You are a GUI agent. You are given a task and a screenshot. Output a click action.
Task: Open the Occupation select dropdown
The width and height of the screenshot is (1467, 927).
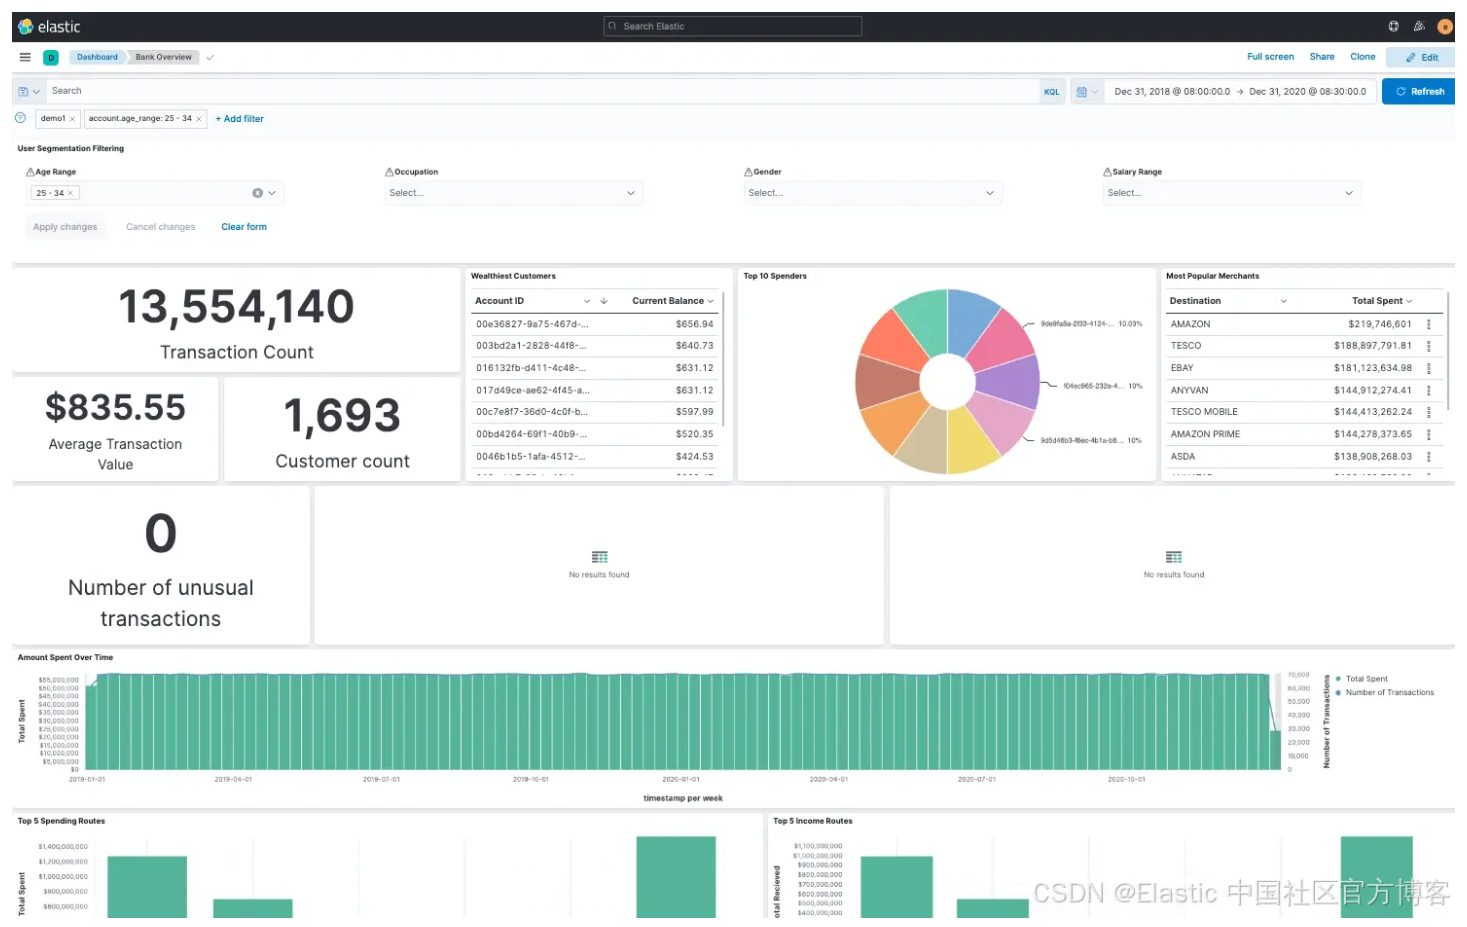pyautogui.click(x=514, y=193)
